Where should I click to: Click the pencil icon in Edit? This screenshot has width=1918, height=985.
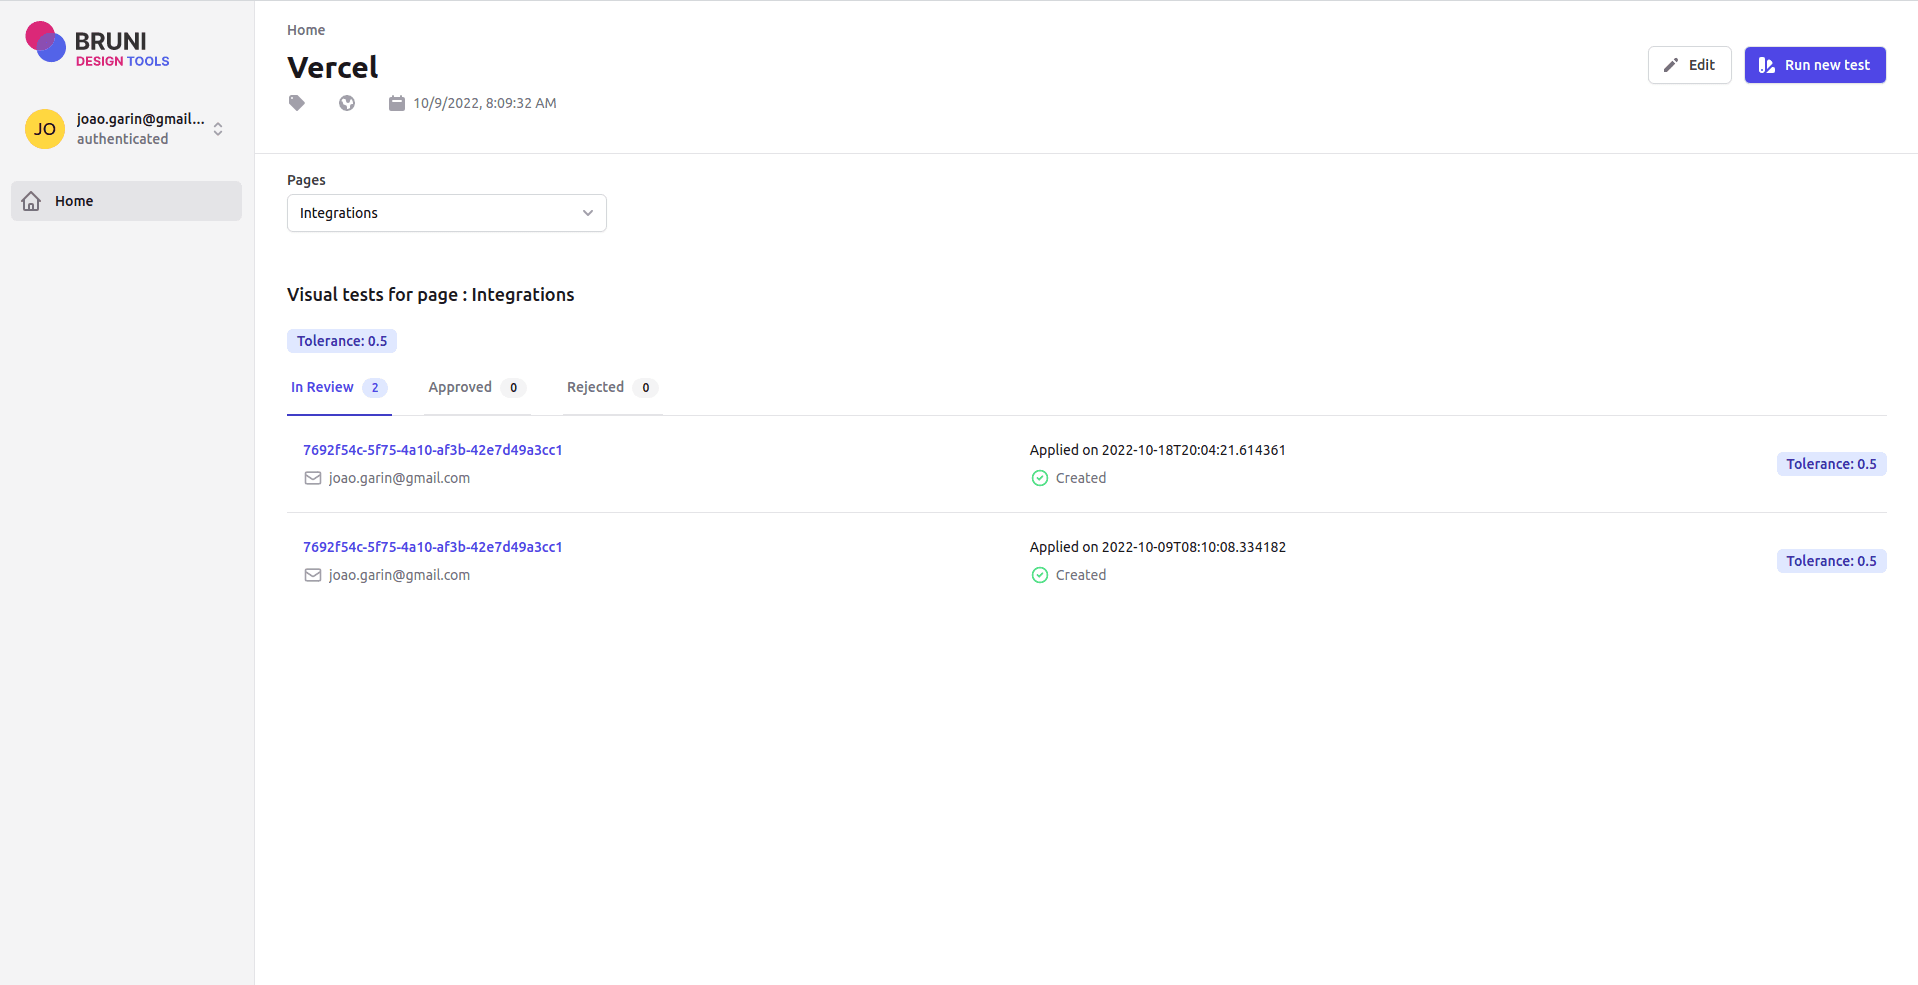pyautogui.click(x=1671, y=65)
